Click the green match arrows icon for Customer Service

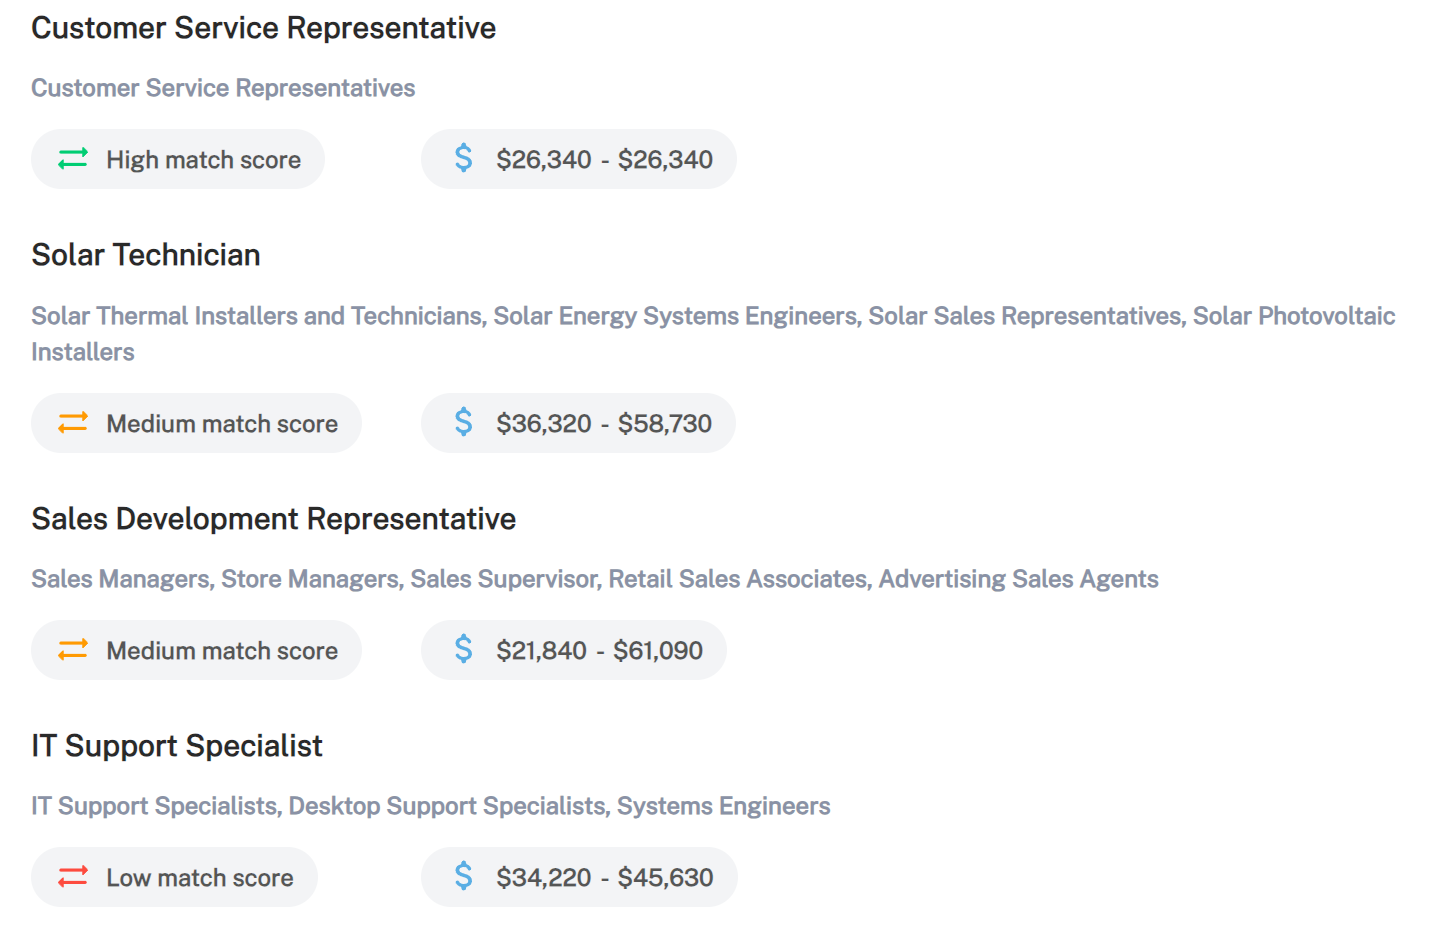[73, 159]
